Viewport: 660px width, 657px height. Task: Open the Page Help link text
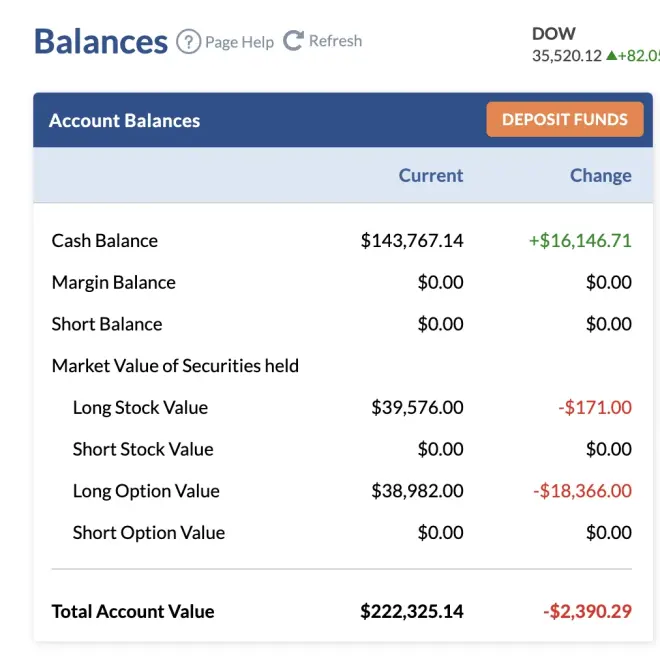[x=239, y=42]
